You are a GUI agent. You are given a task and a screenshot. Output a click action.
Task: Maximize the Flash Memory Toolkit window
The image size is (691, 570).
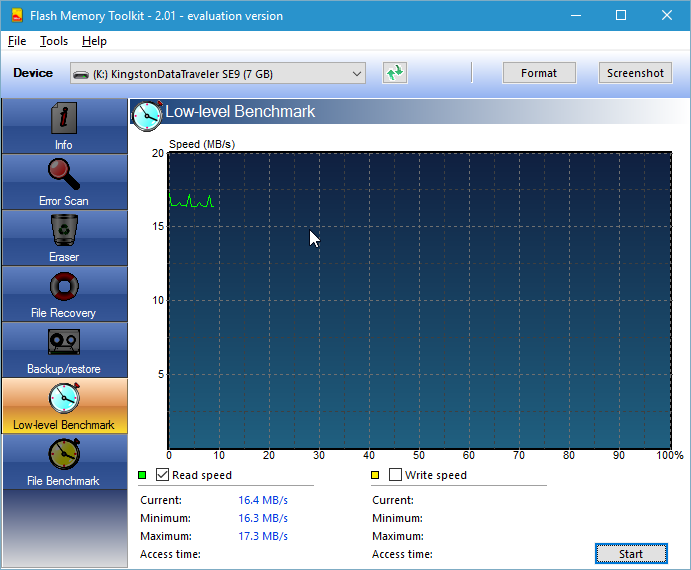coord(621,15)
